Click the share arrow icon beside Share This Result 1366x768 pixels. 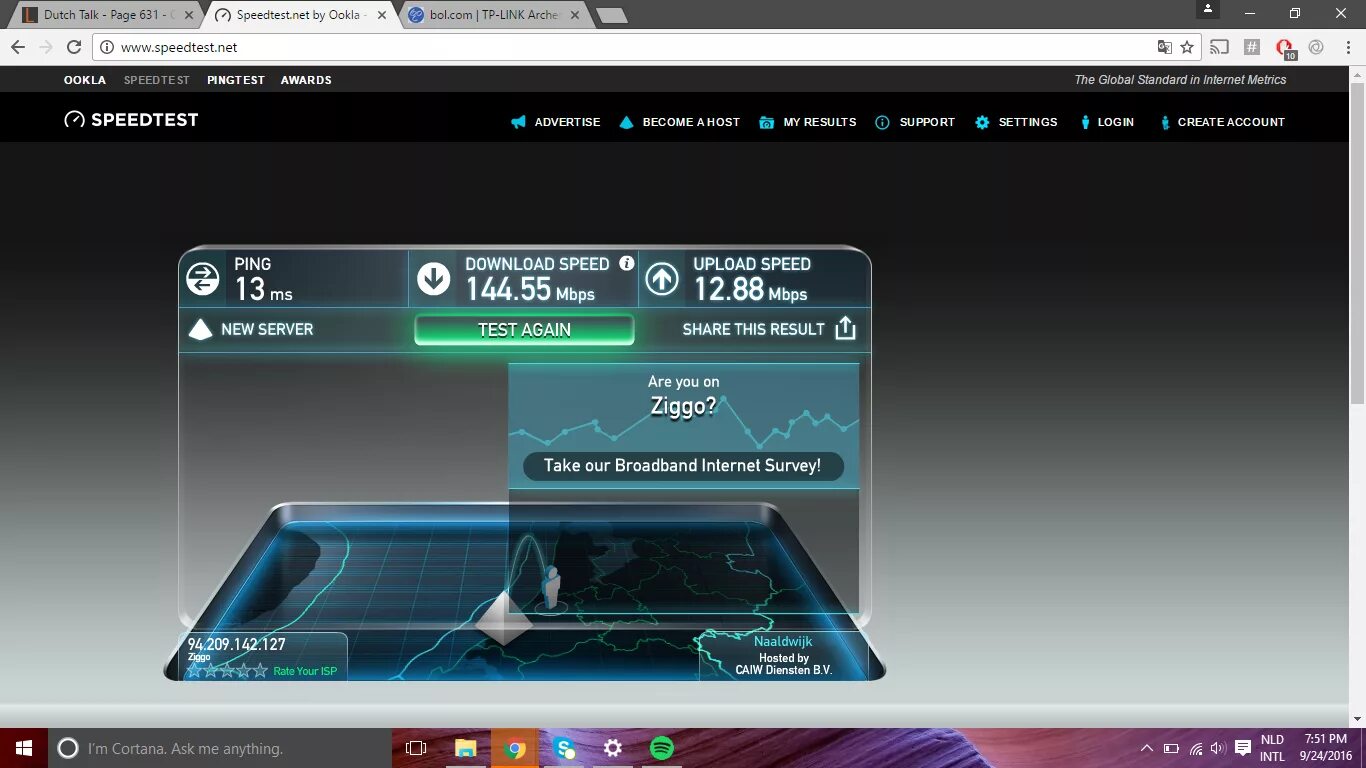point(845,329)
